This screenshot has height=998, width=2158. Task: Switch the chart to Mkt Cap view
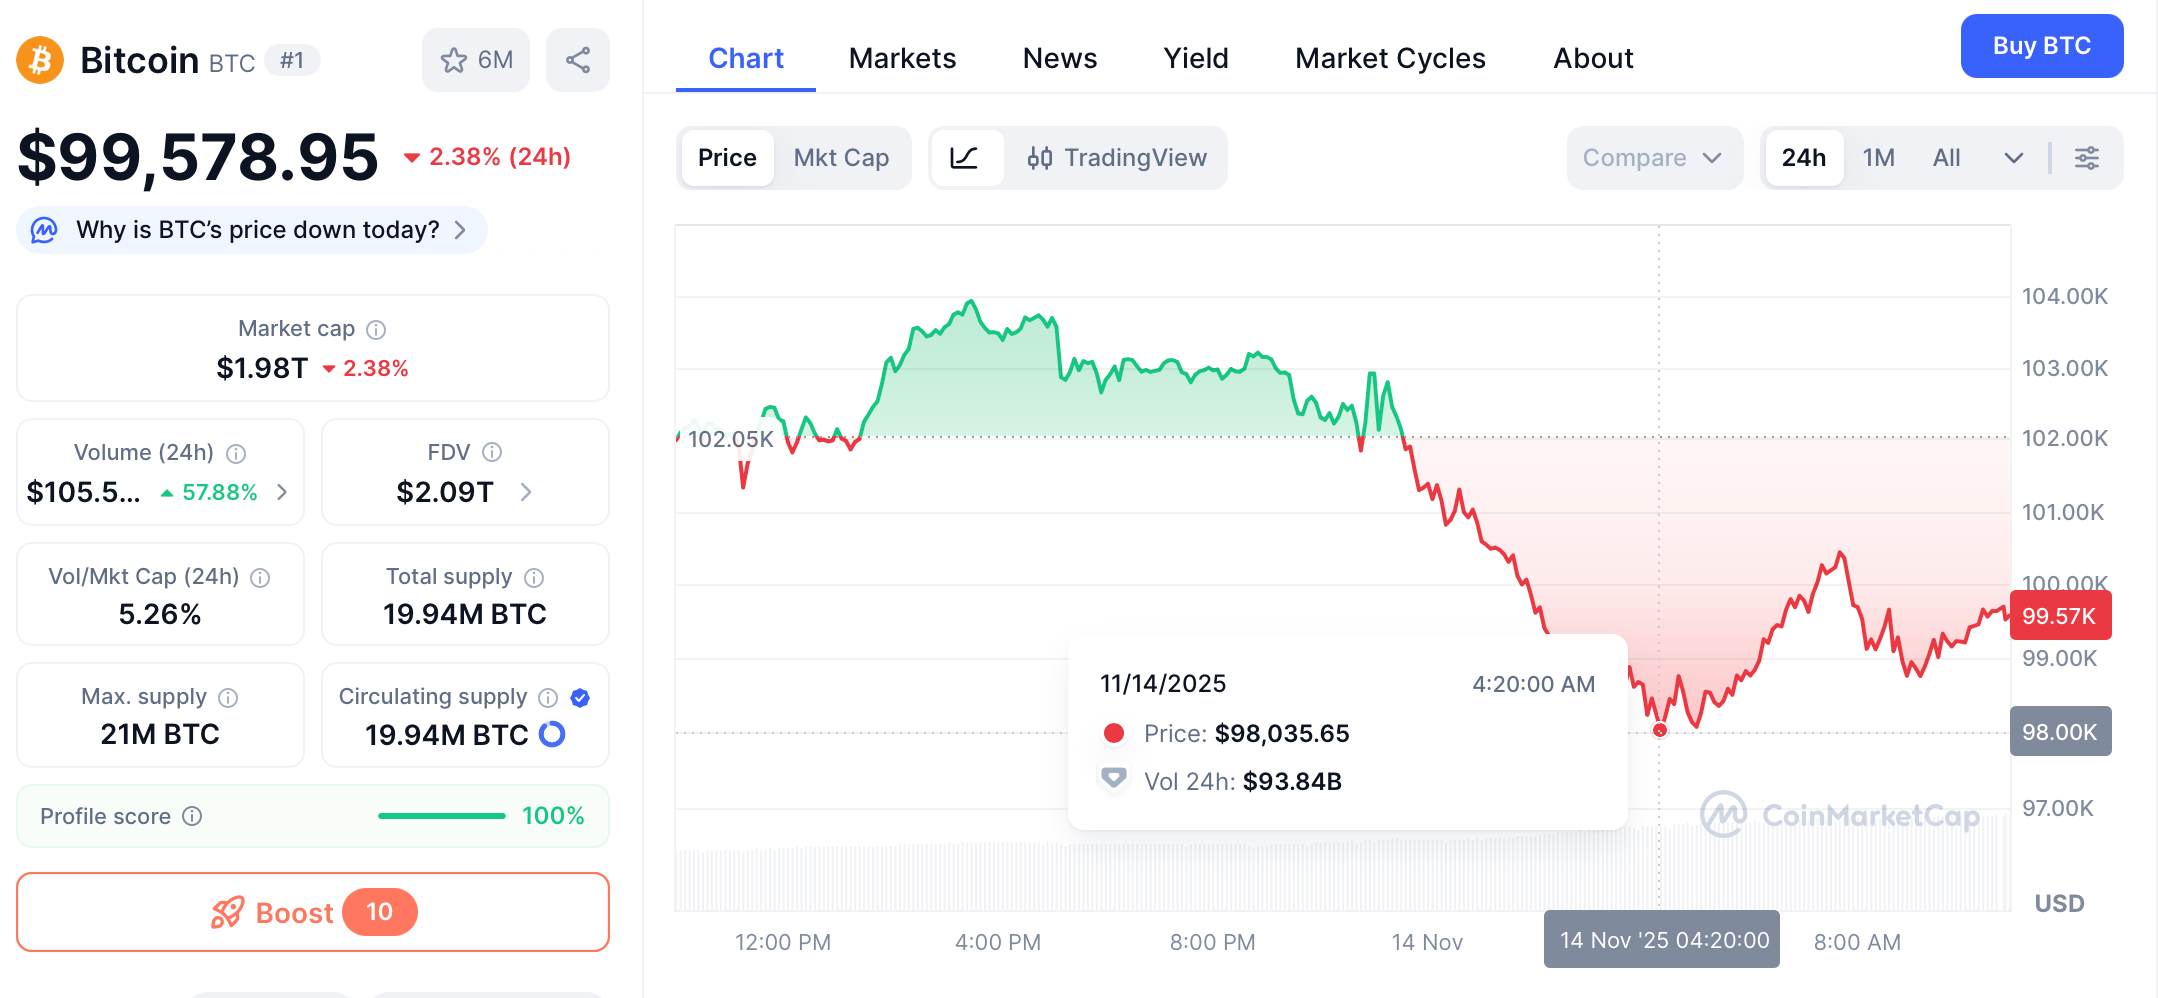(x=841, y=157)
